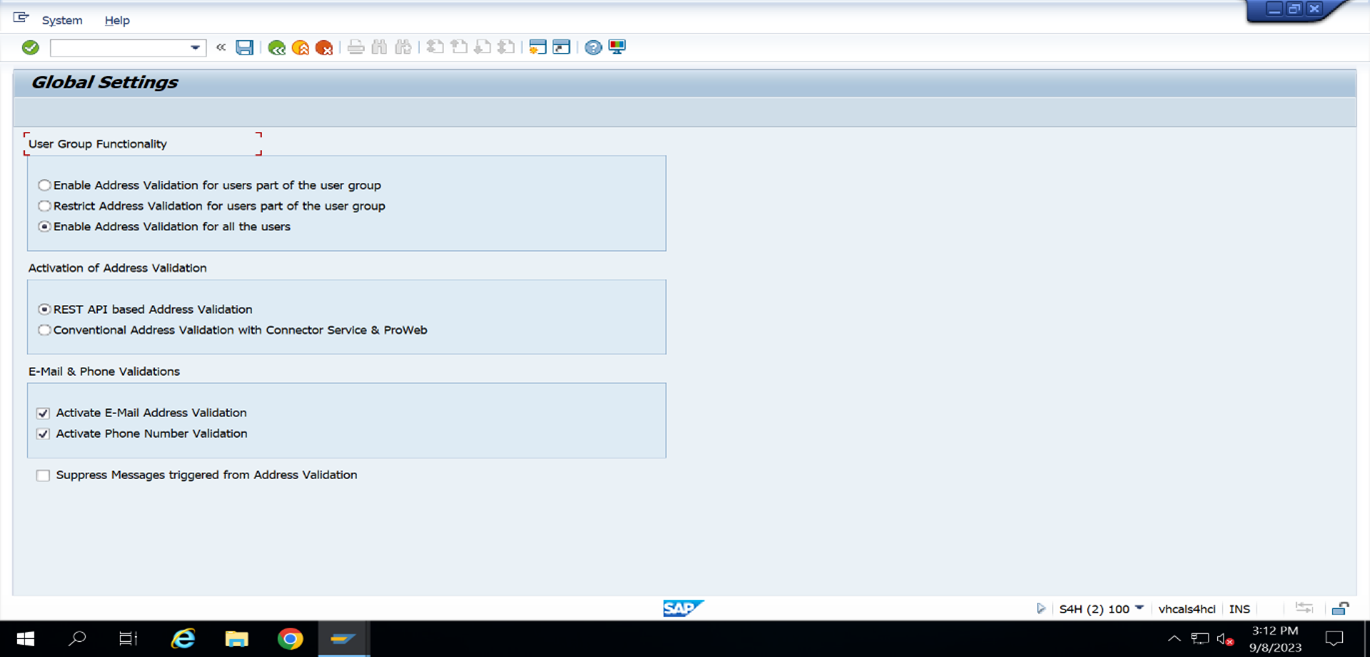Click the Save icon in the toolbar
Viewport: 1370px width, 657px height.
pyautogui.click(x=245, y=47)
